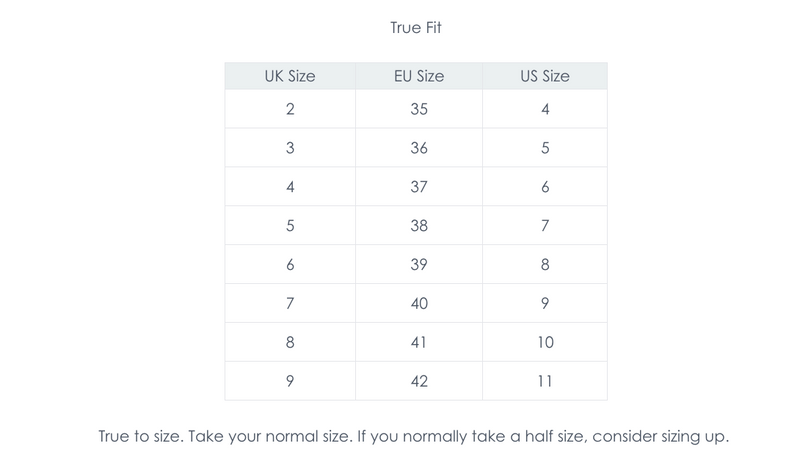Click the EU Size column header
The width and height of the screenshot is (800, 468).
coord(419,76)
